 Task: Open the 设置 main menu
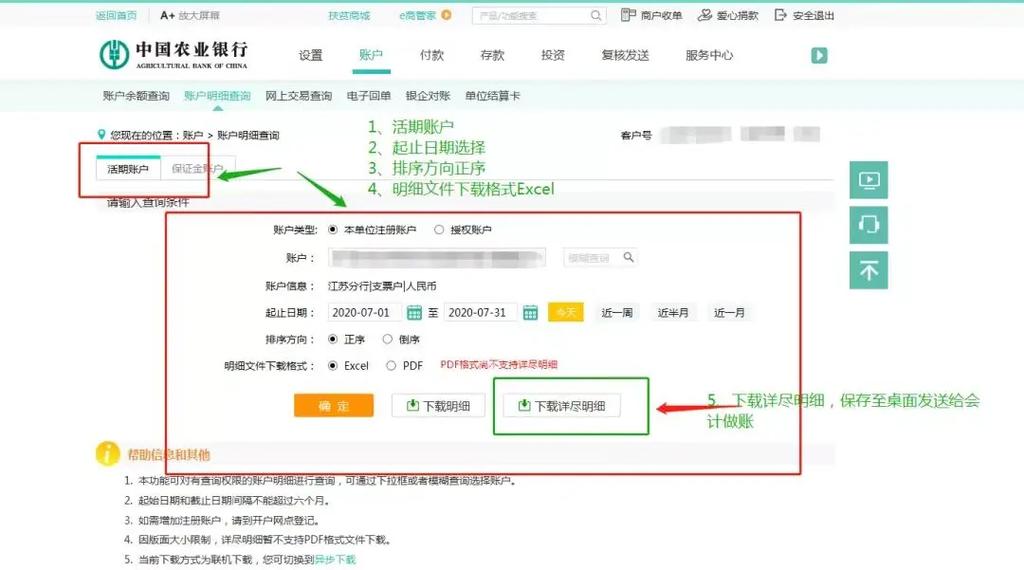[311, 55]
